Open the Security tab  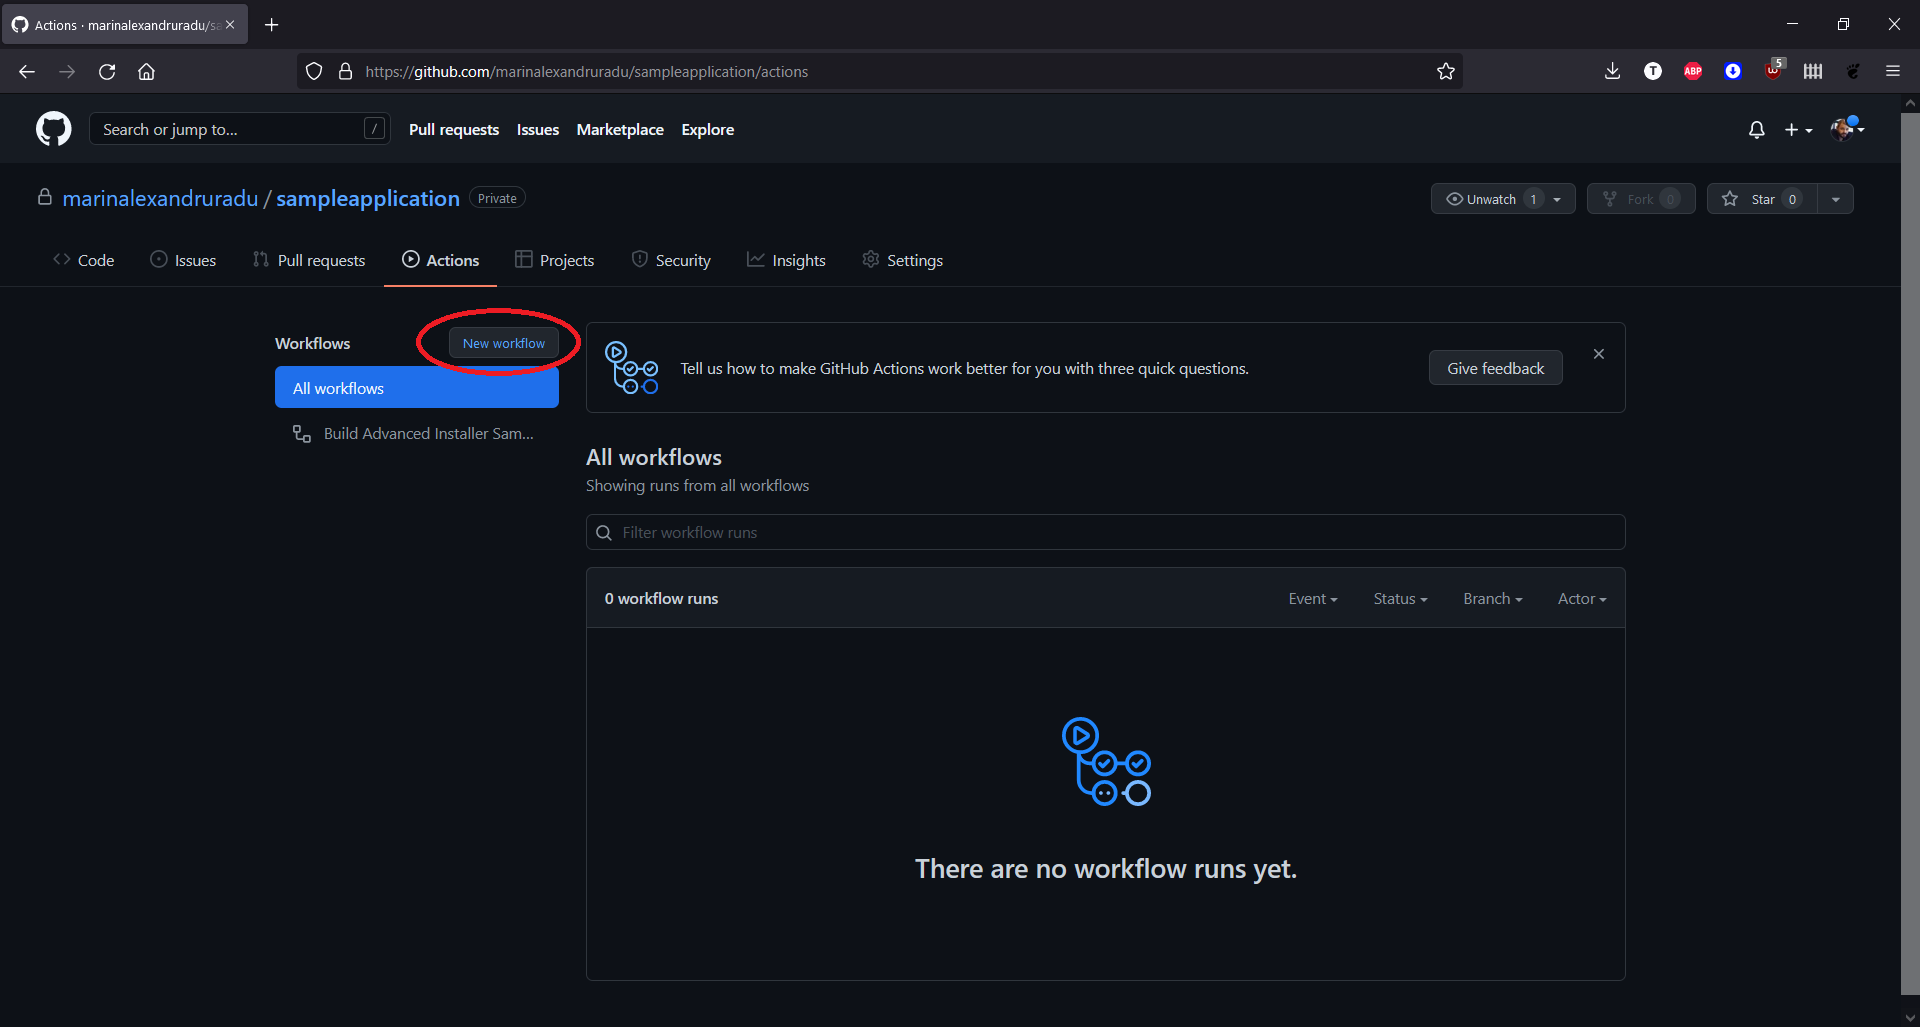click(x=671, y=260)
